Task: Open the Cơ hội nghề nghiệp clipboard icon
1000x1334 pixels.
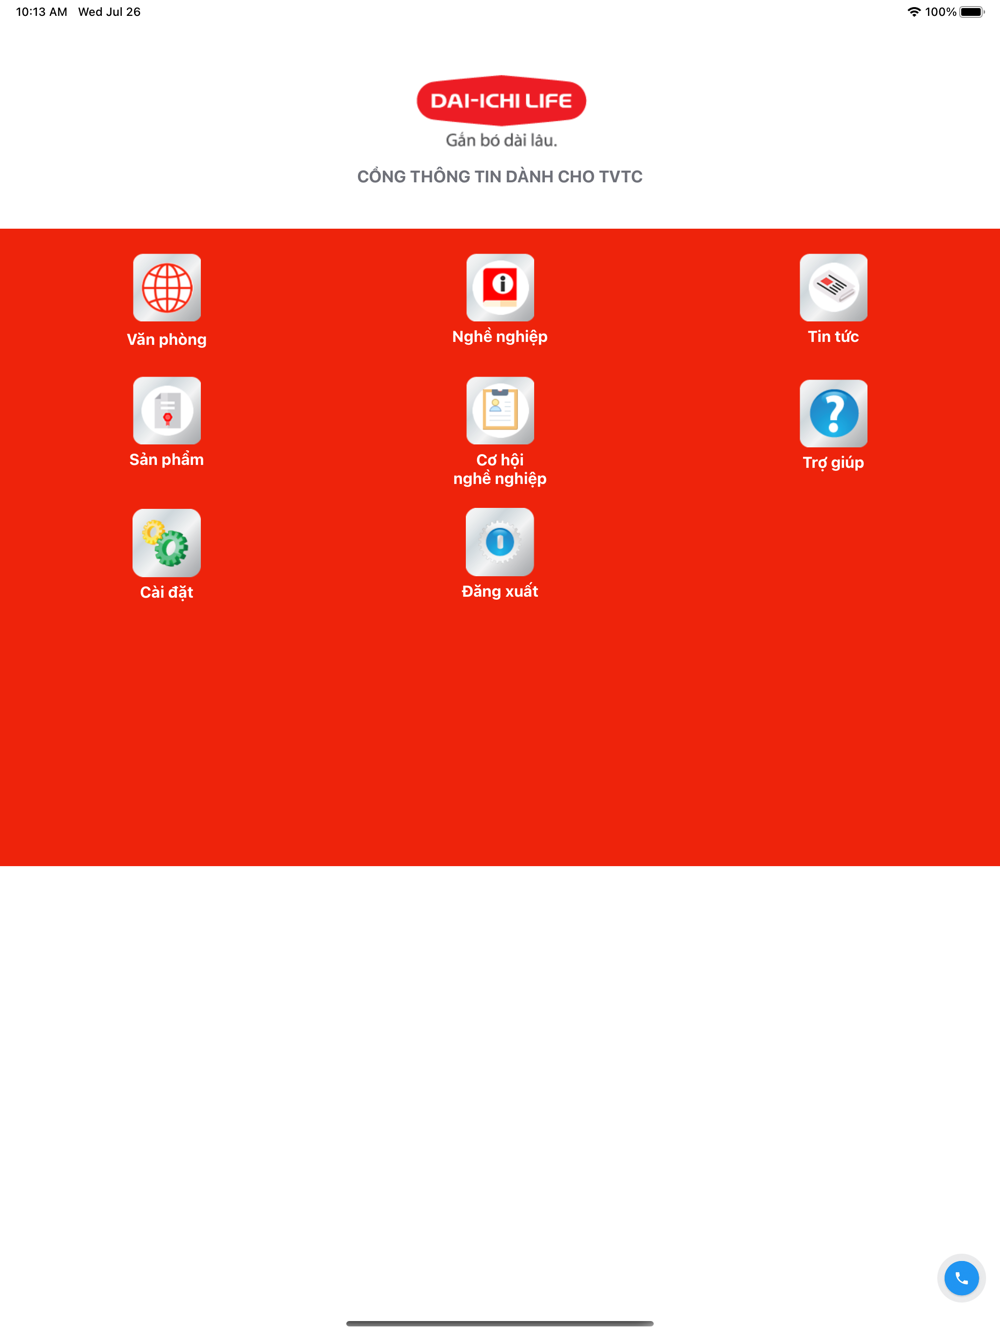Action: pos(500,411)
